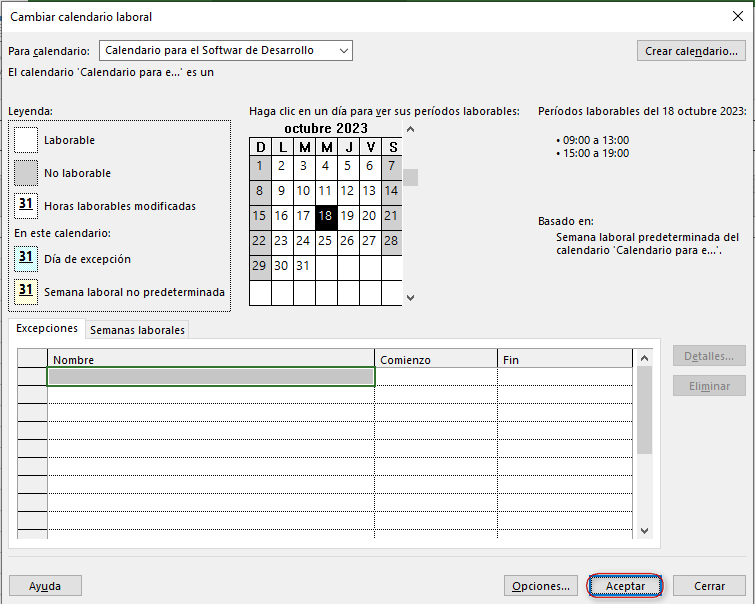Viewport: 755px width, 604px height.
Task: Open the 'Opciones...' dialog
Action: click(541, 586)
